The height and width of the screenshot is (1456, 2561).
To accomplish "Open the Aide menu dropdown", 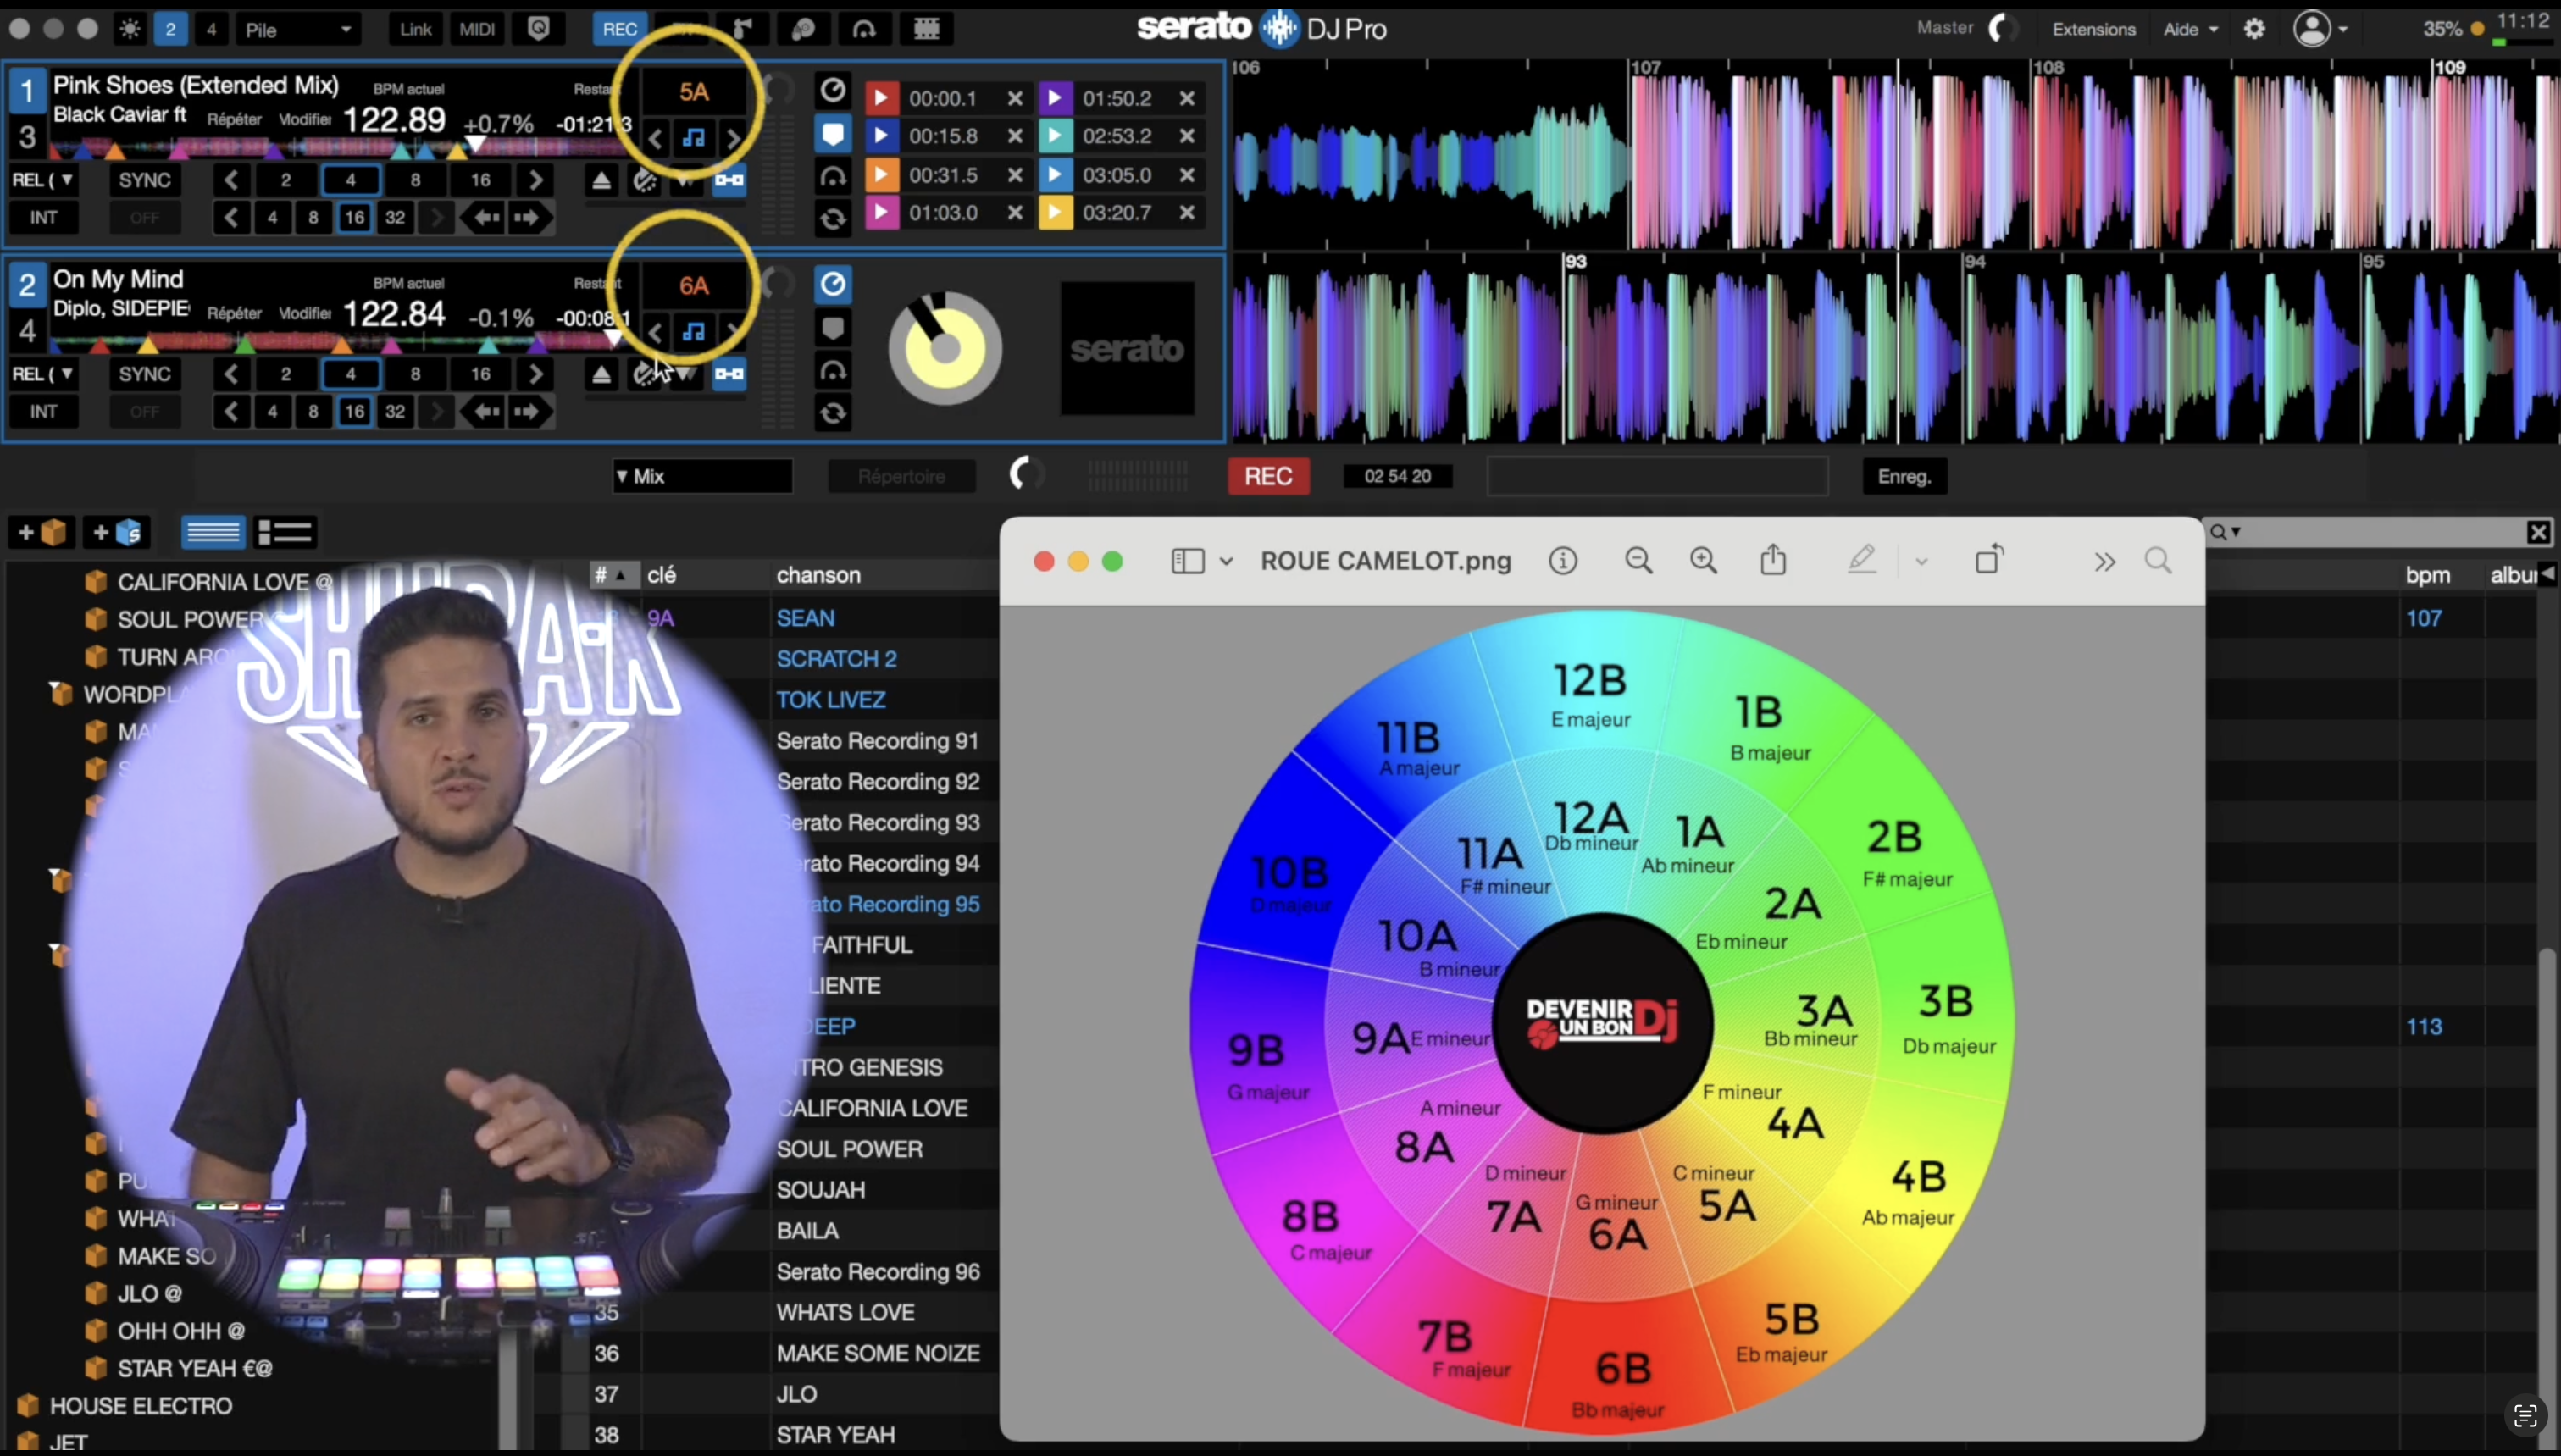I will (x=2190, y=29).
